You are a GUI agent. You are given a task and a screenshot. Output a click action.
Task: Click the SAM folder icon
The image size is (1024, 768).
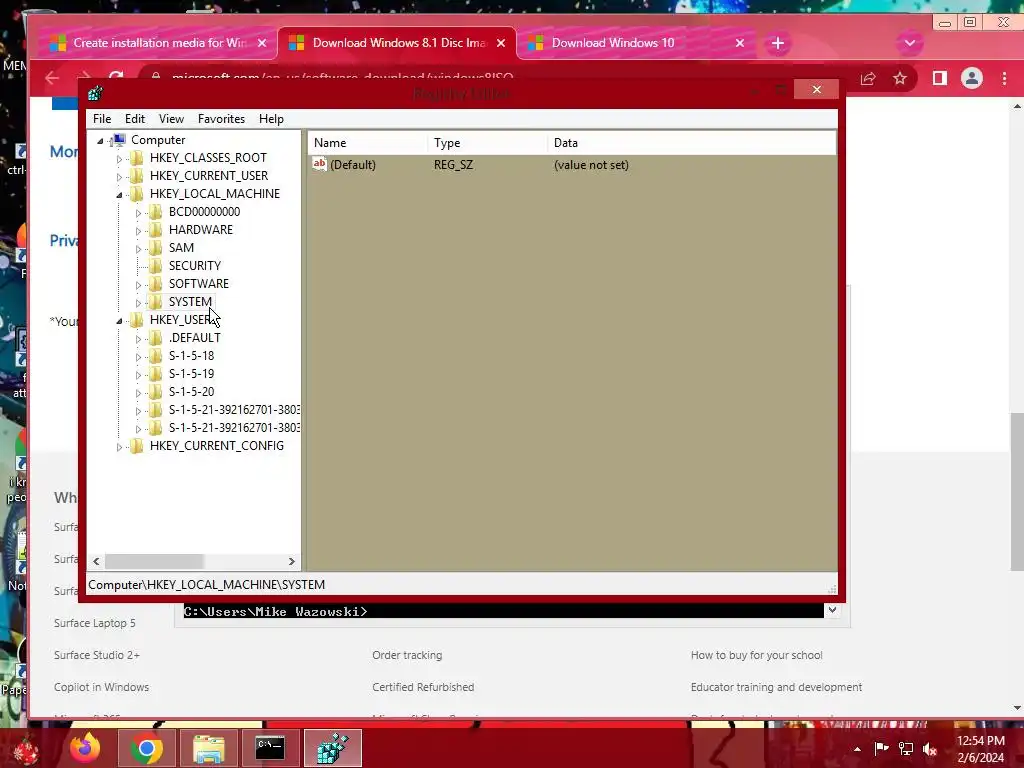[x=155, y=248]
